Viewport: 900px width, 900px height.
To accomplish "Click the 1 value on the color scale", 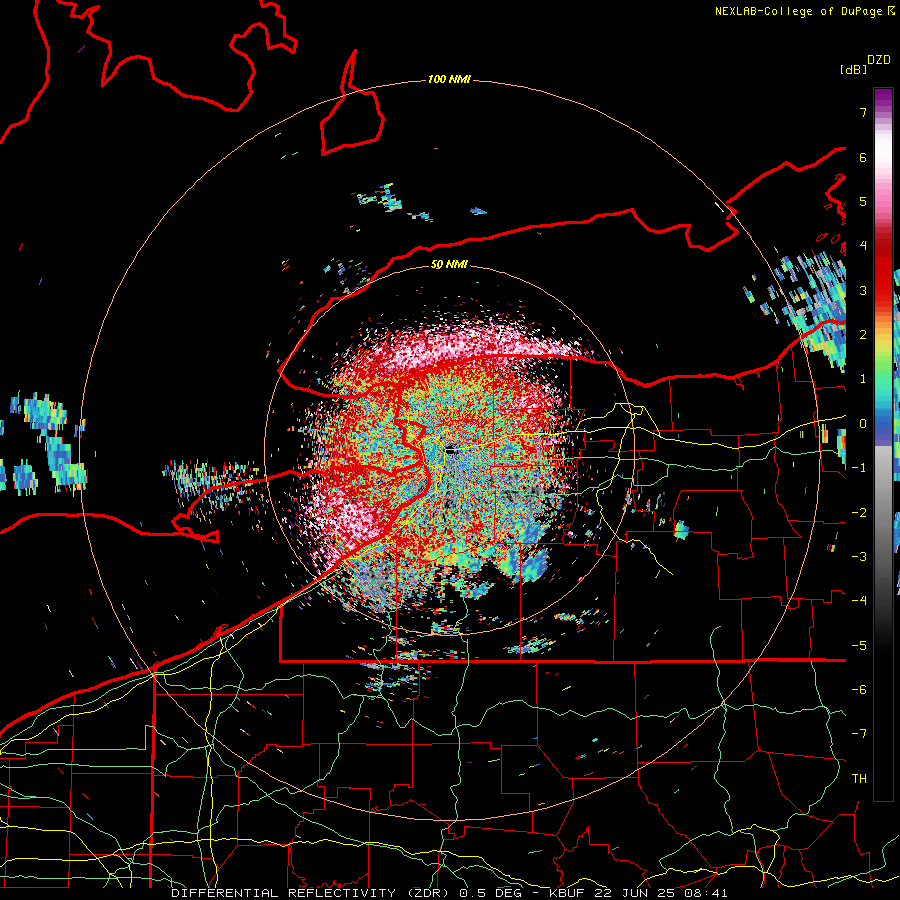I will pos(863,379).
